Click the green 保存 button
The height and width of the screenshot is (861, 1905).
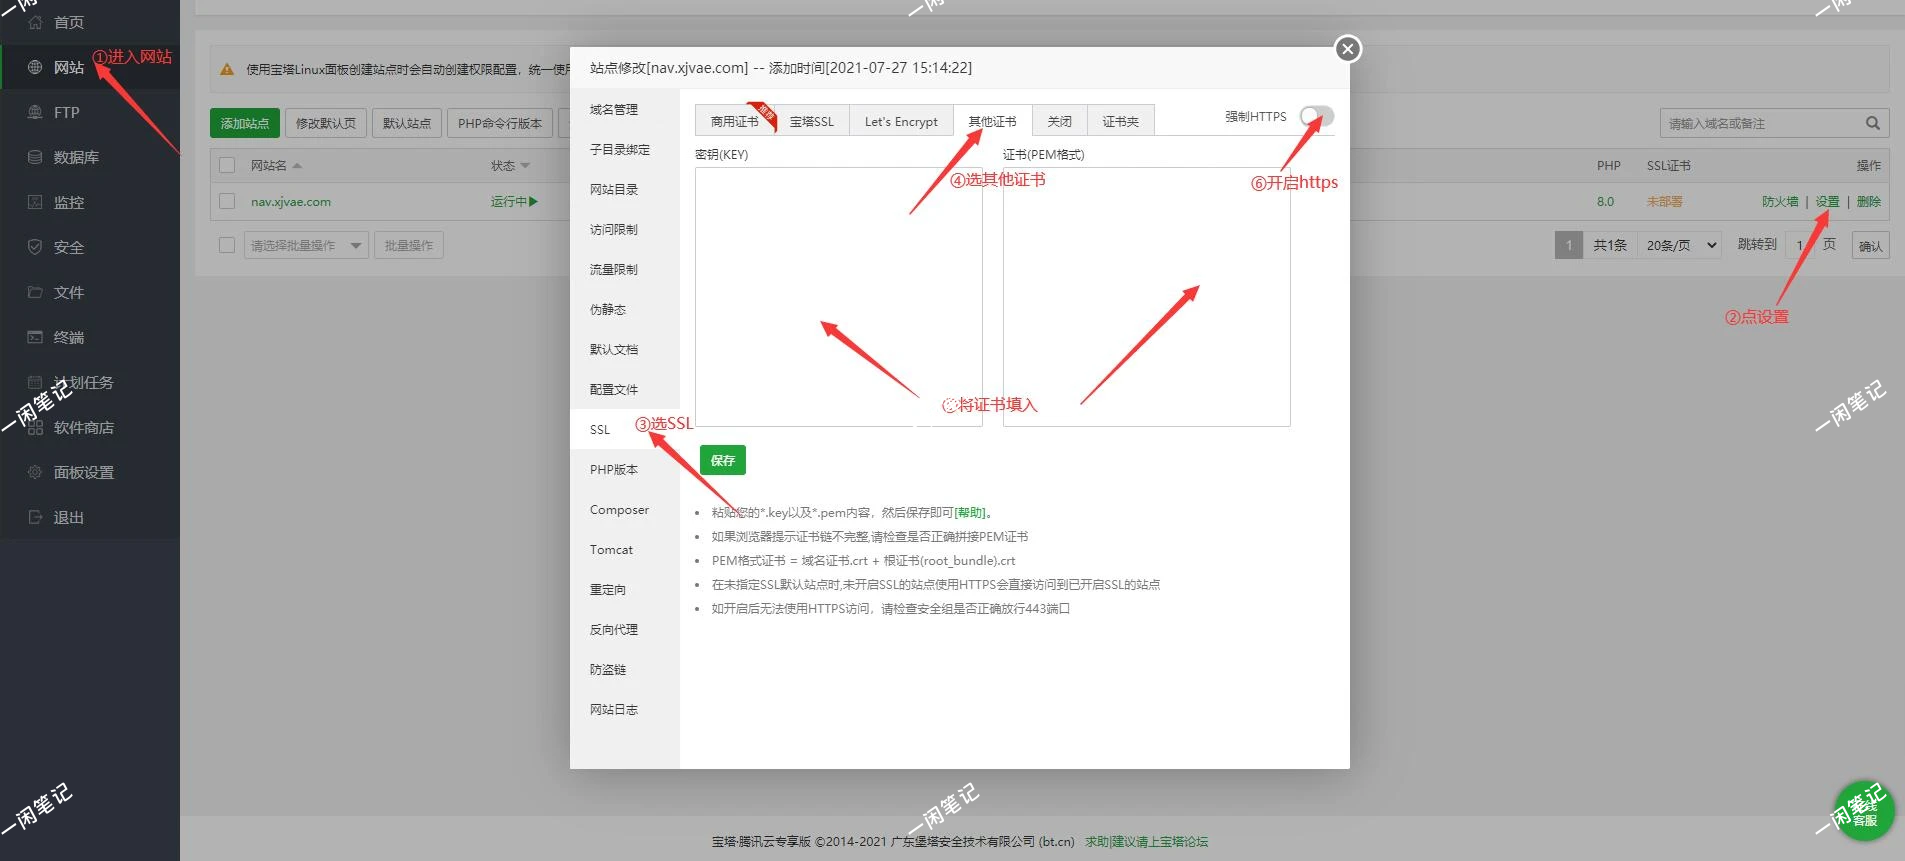(x=722, y=460)
